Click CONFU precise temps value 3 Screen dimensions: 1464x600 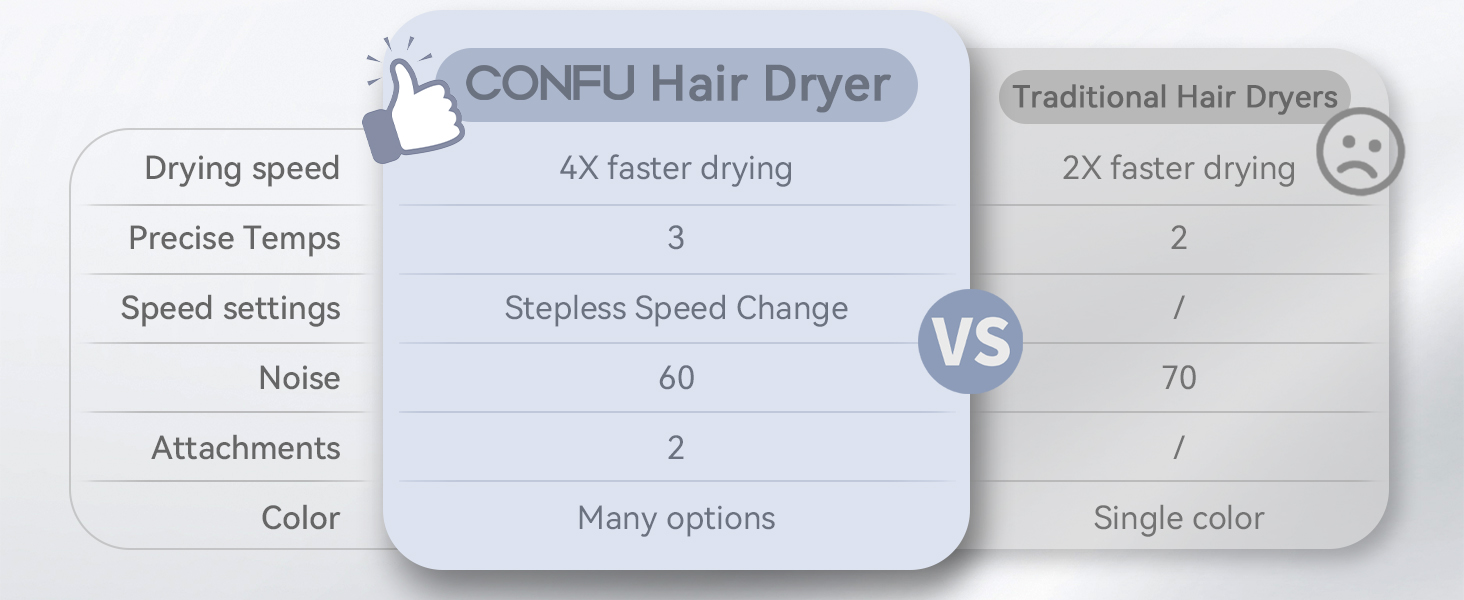pos(676,238)
